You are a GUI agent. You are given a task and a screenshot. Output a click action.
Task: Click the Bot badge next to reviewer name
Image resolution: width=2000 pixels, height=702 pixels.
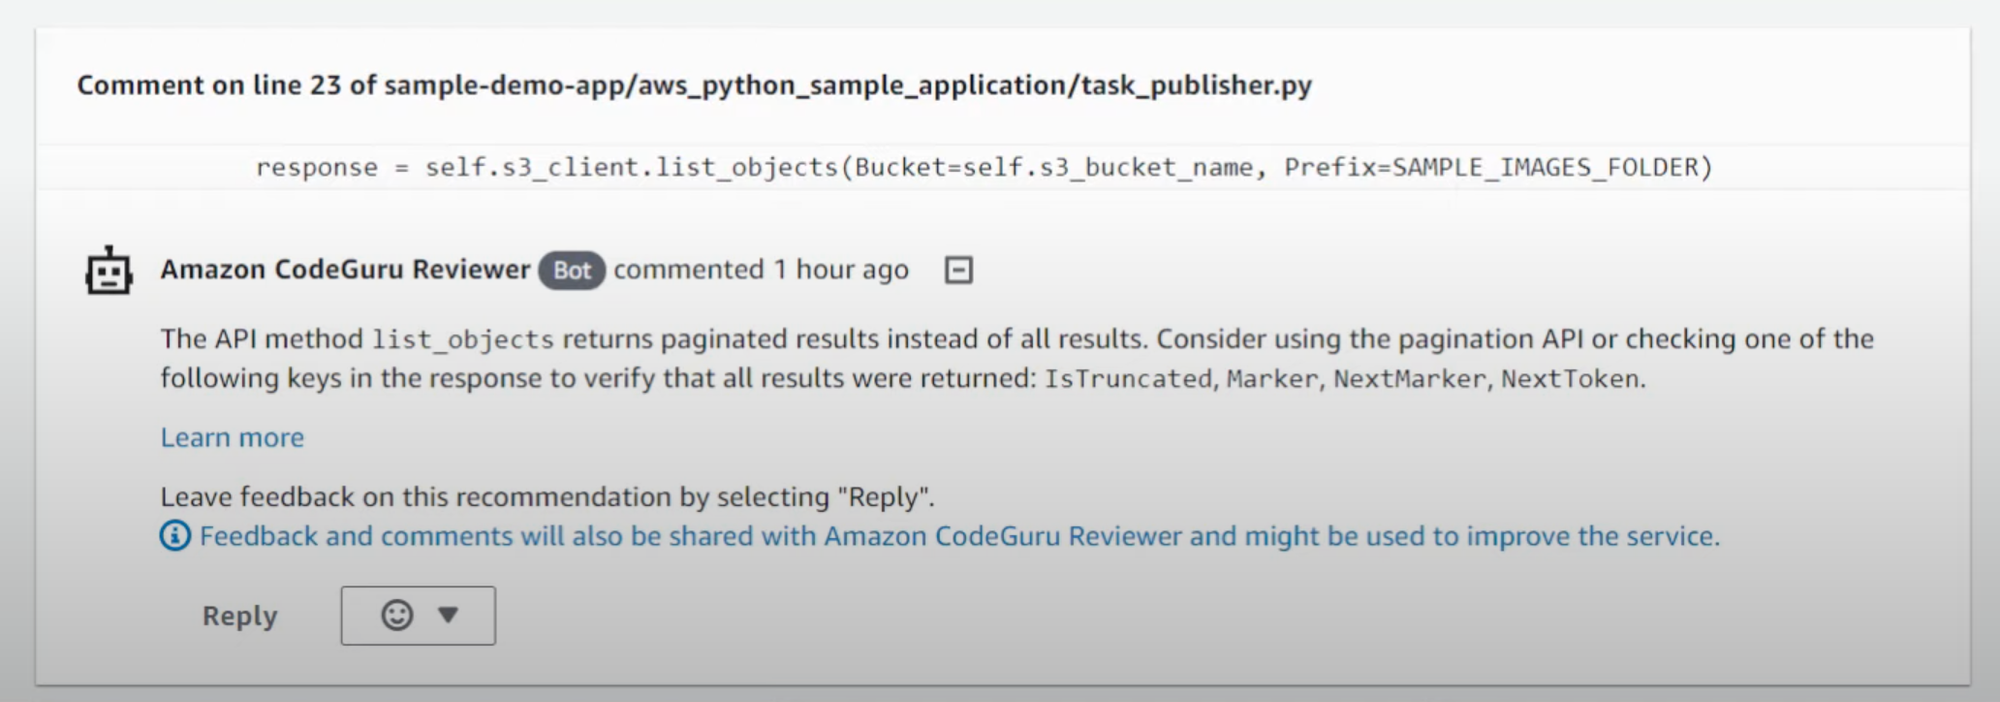(x=572, y=271)
